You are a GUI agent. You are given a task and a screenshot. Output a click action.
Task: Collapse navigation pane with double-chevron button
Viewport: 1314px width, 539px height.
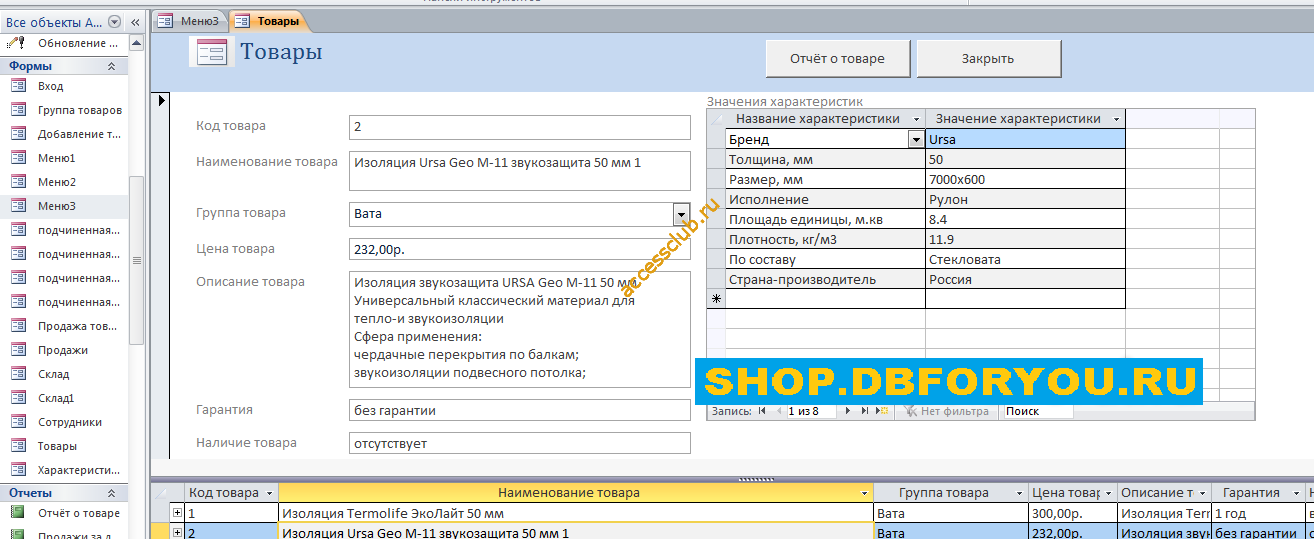pyautogui.click(x=135, y=22)
